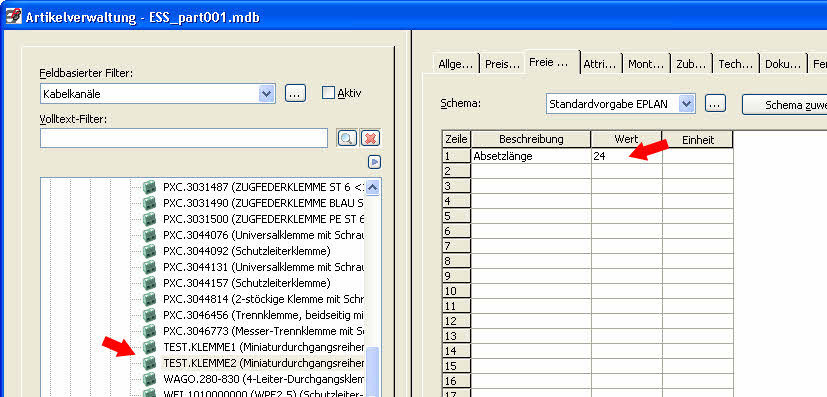Viewport: 827px width, 397px height.
Task: Select PXC.3046456 Trennklemme entry
Action: tap(263, 315)
